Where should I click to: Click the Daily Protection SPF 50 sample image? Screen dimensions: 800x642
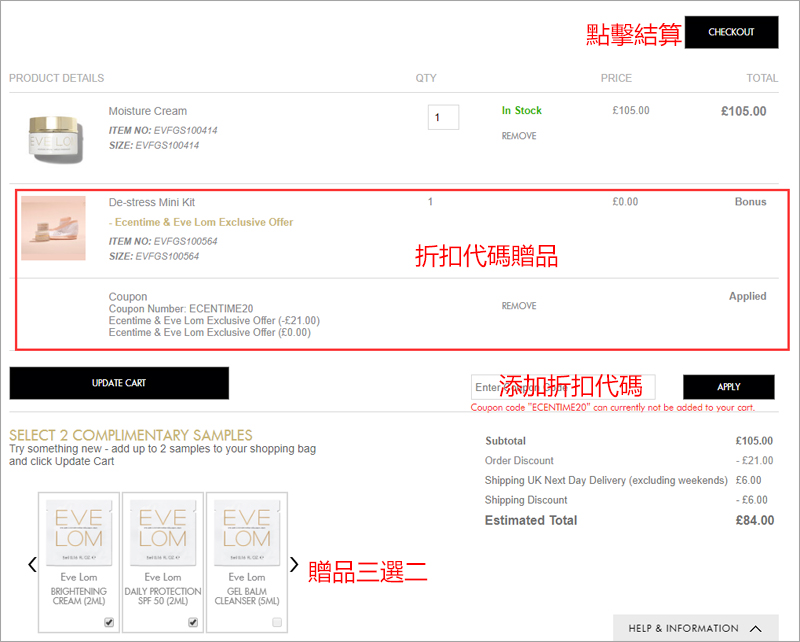pyautogui.click(x=163, y=533)
